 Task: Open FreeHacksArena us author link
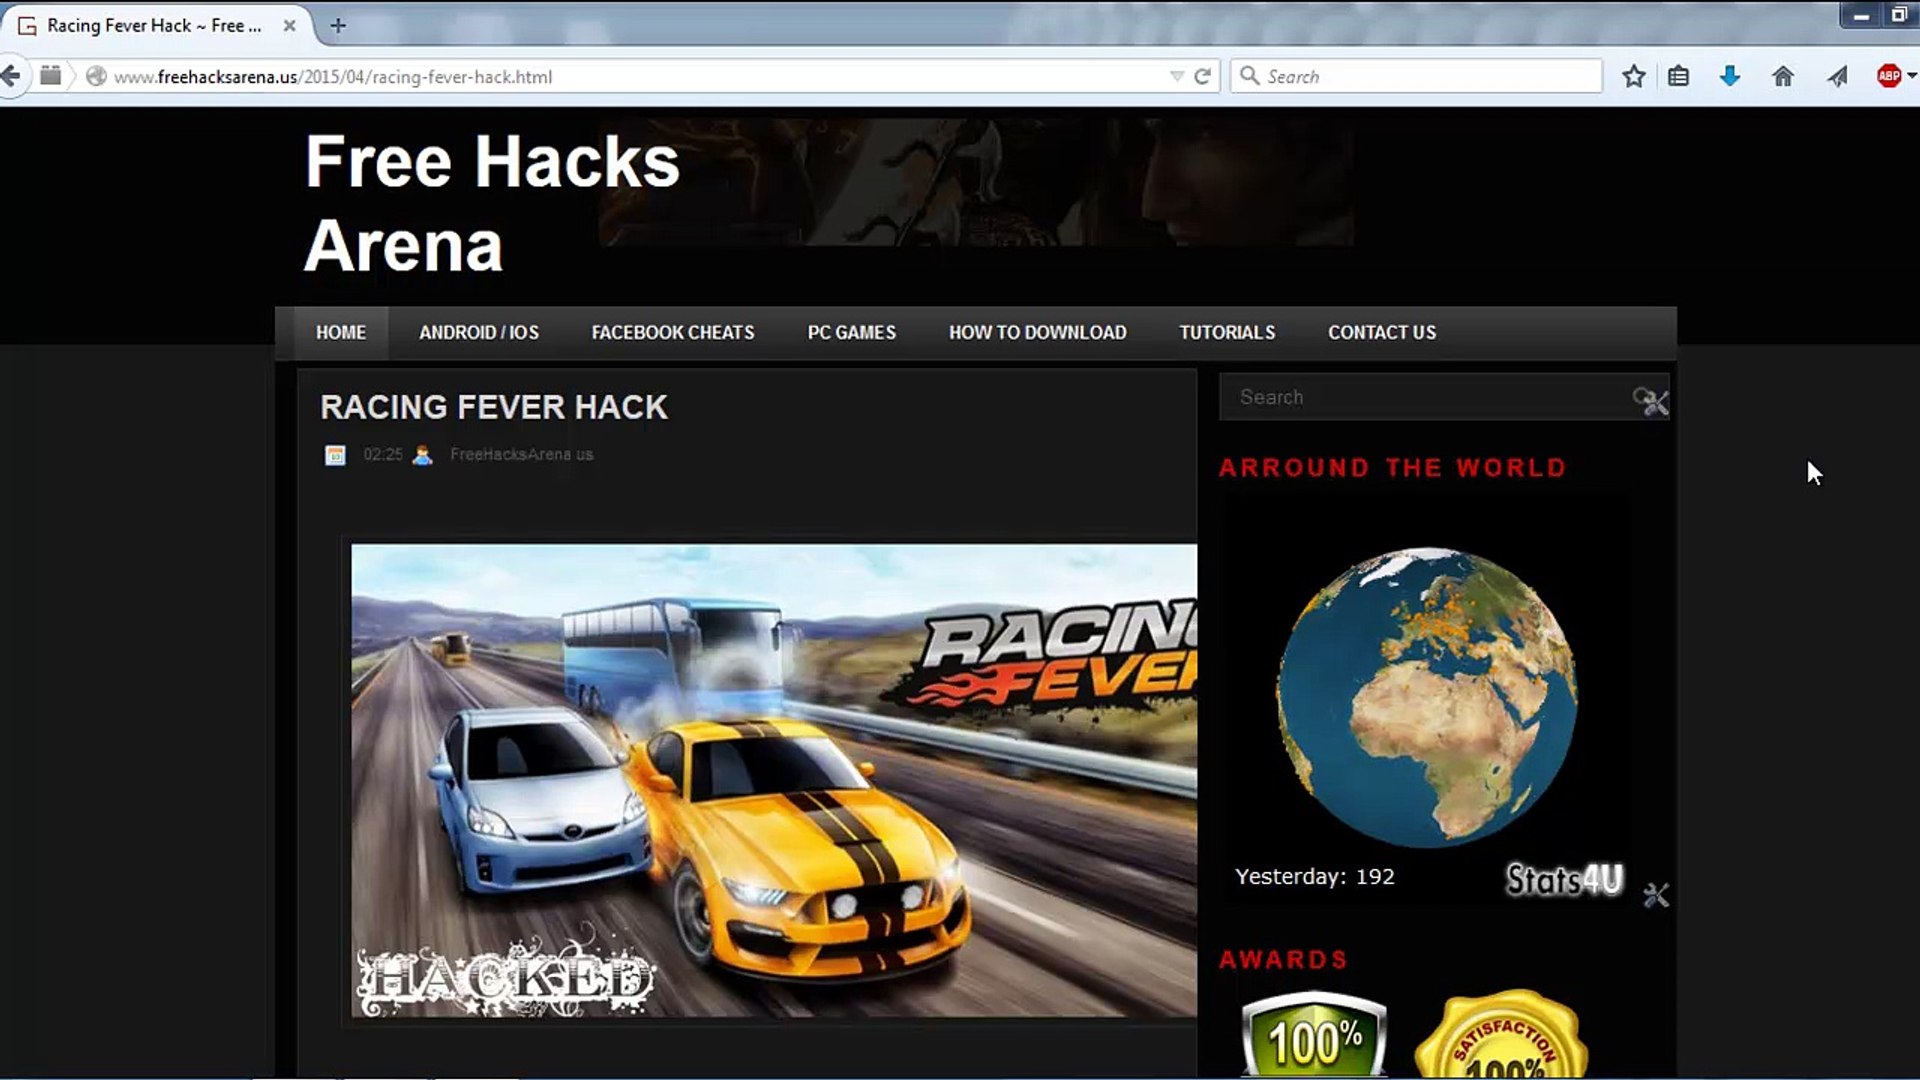tap(521, 454)
